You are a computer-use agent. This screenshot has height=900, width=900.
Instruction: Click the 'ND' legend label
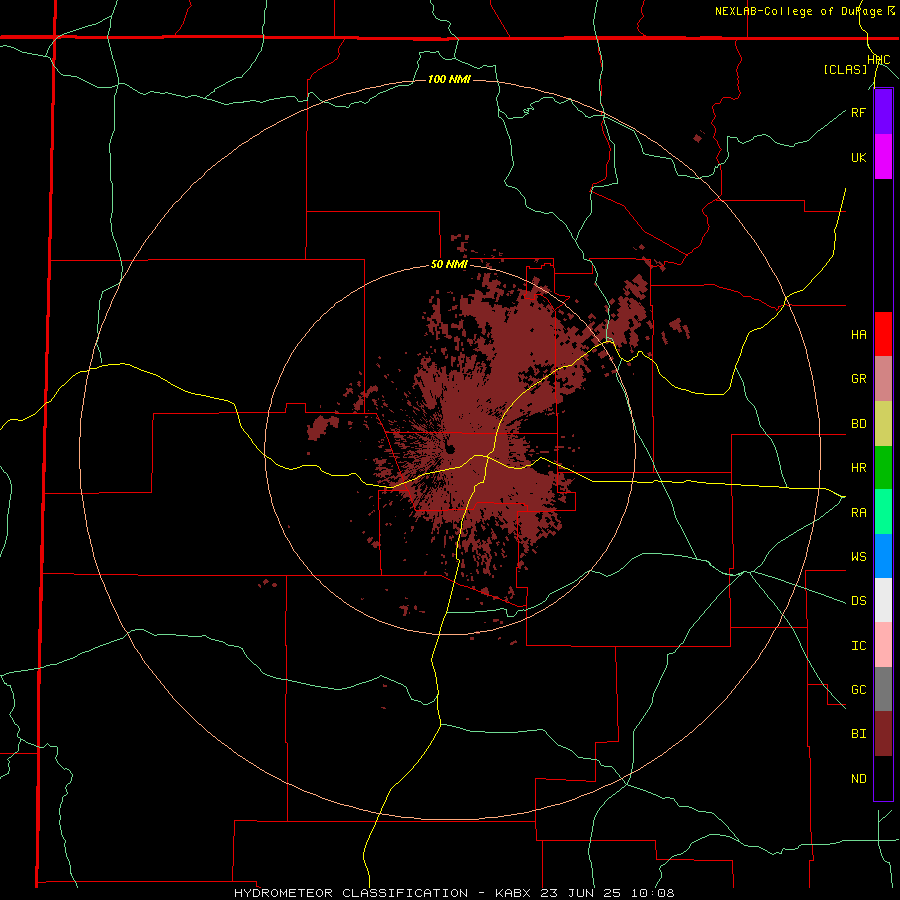858,779
